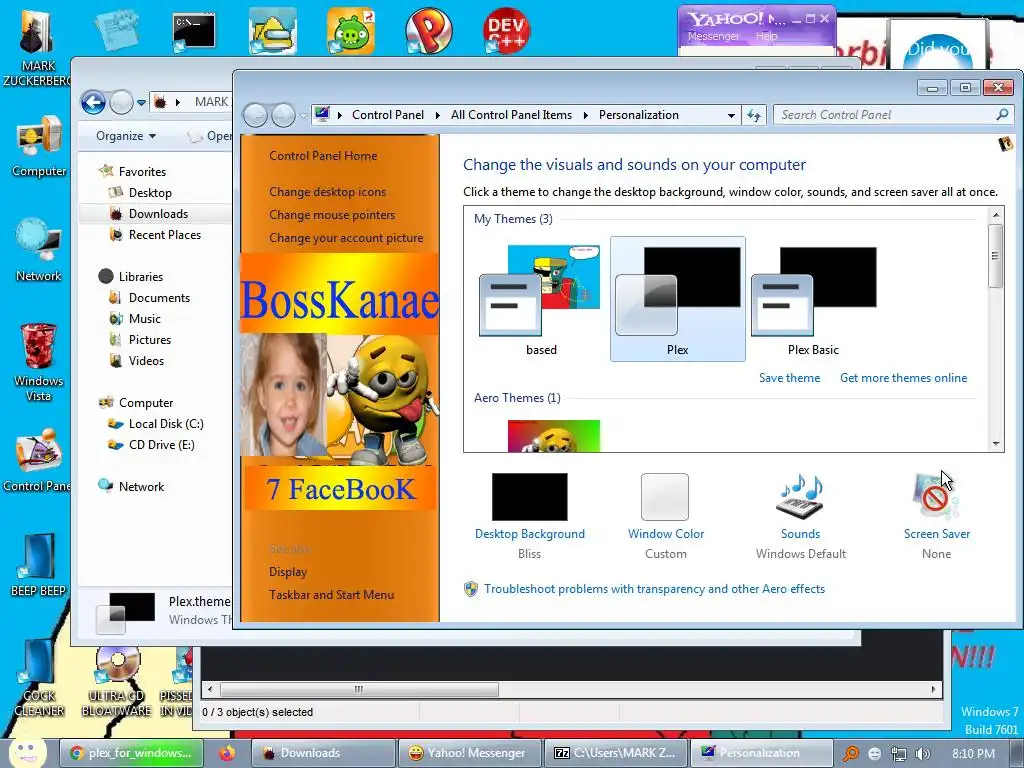Screen dimensions: 1024x768
Task: Open the ULTRA CD BLOATWARE disc icon
Action: (x=117, y=679)
